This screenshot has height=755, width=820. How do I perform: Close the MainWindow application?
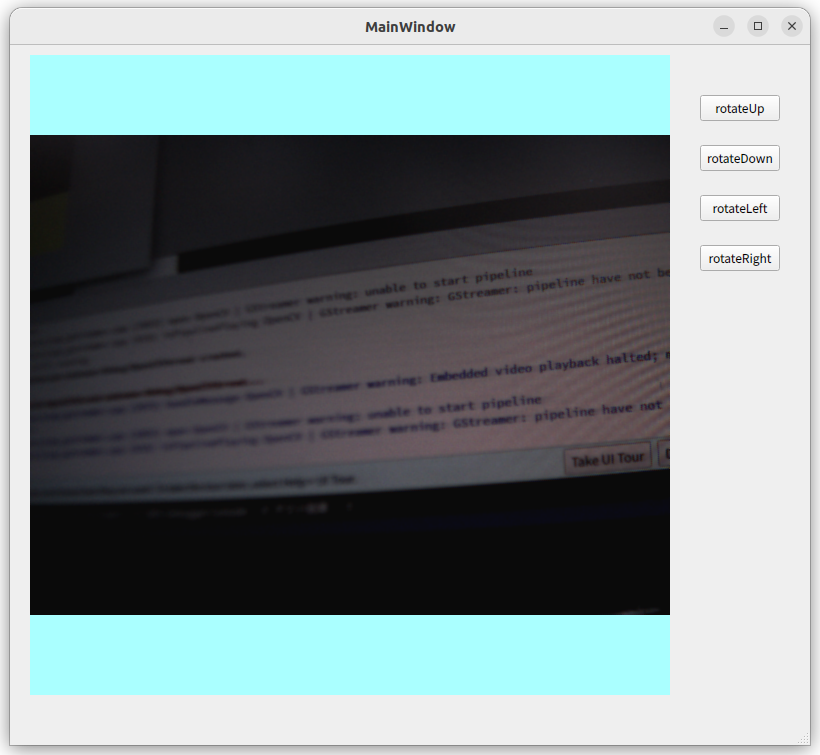(792, 26)
